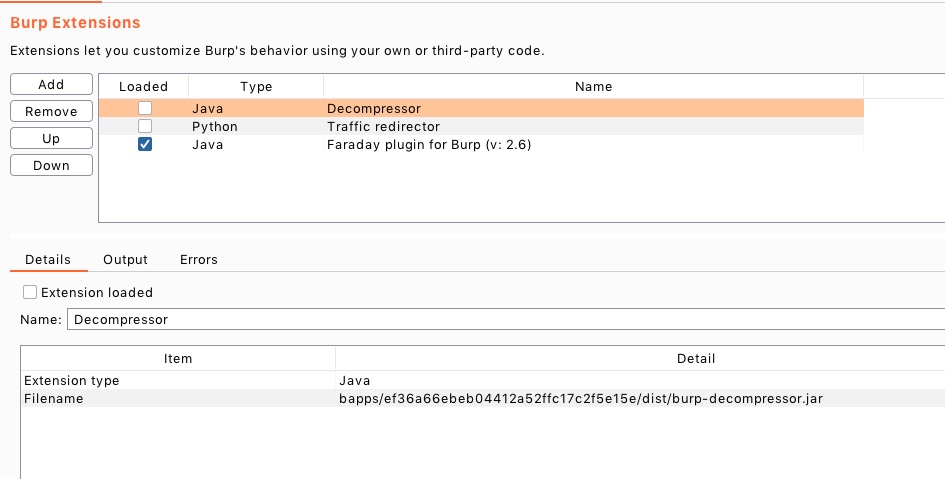
Task: Select the Details tab
Action: [x=48, y=260]
